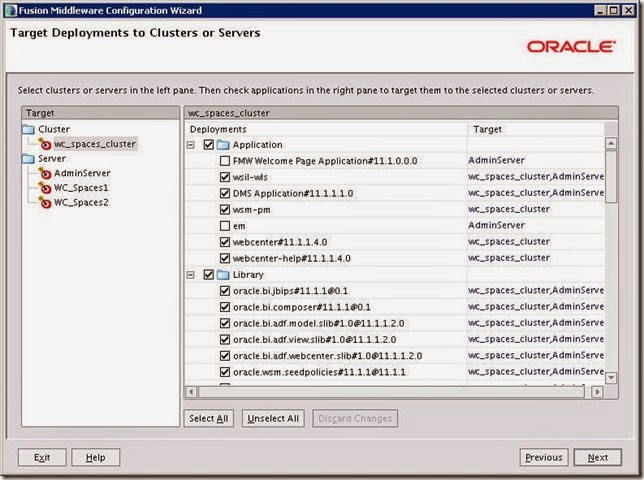Uncheck the wsm-pm checkbox
The image size is (644, 480).
pyautogui.click(x=225, y=209)
